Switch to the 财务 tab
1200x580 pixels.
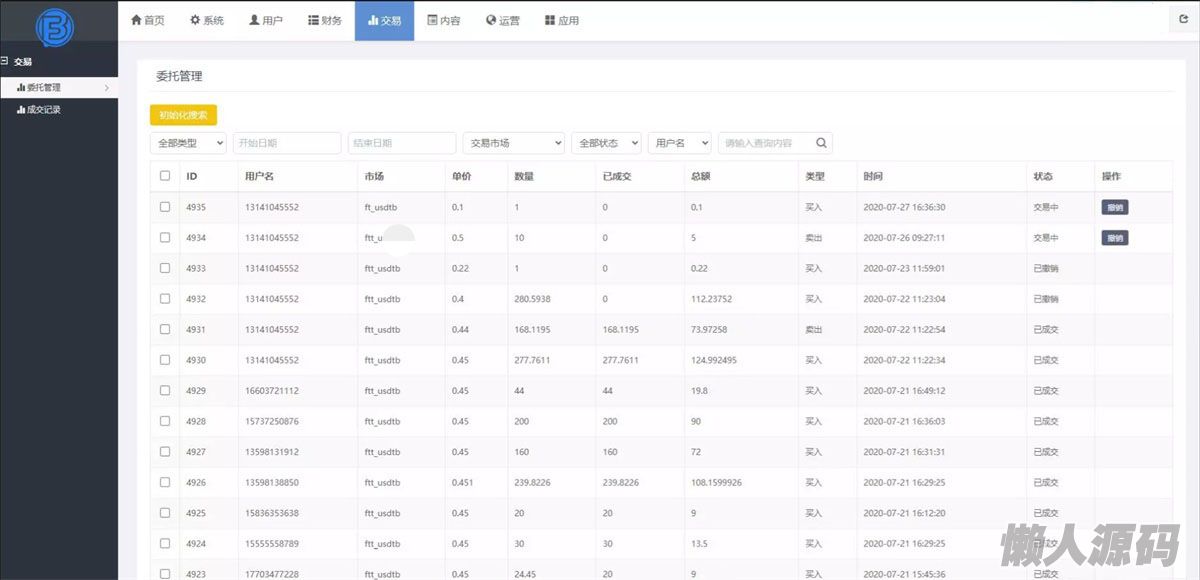tap(325, 20)
